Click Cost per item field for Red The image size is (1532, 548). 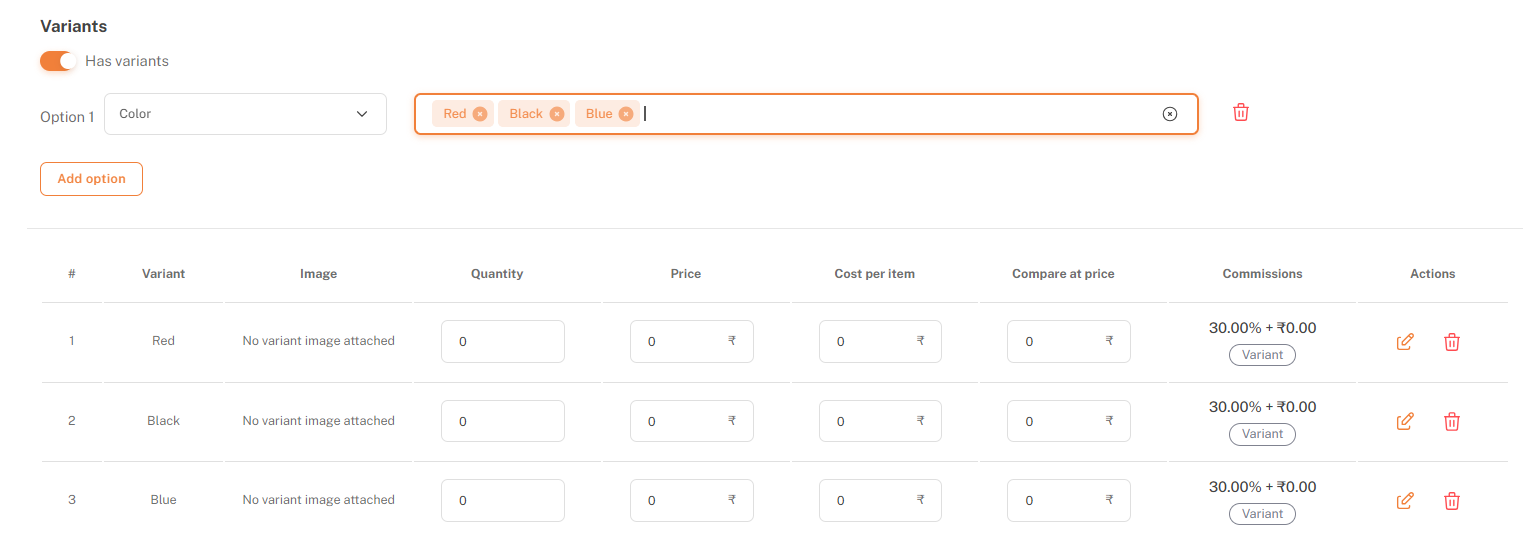coord(880,342)
